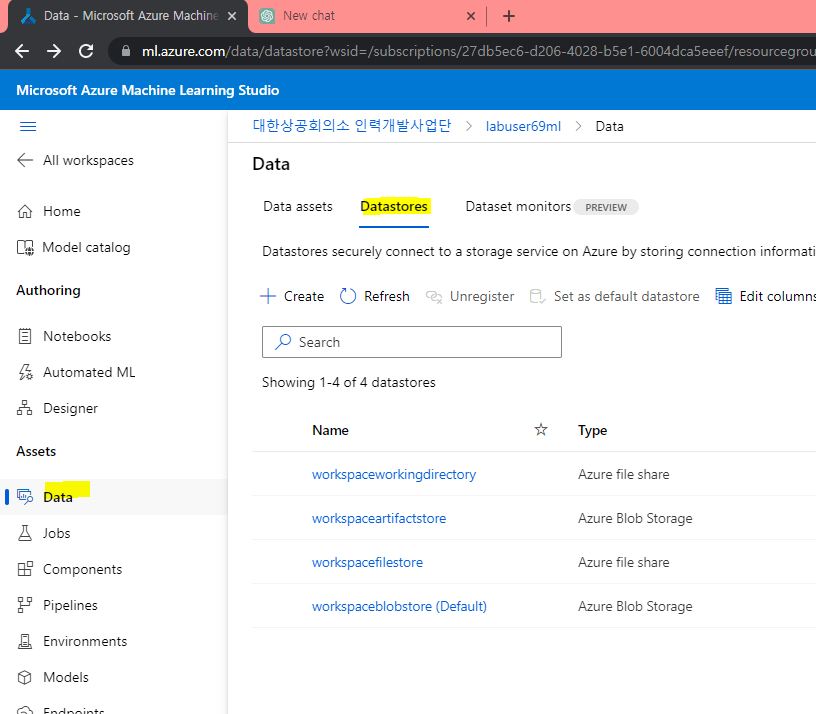816x714 pixels.
Task: Open the workspaceworkingdirectory datastore link
Action: [394, 474]
